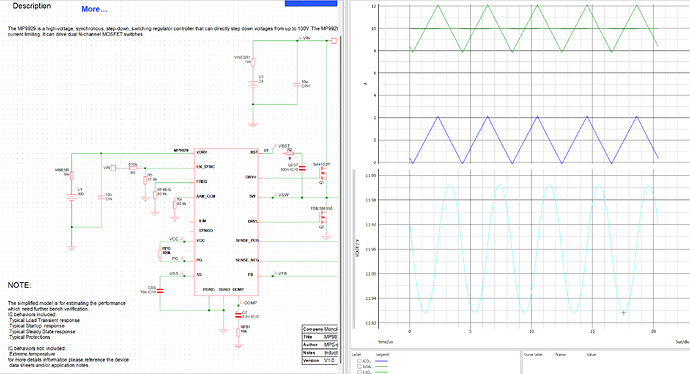Click the blue button above the schematic
Viewport: 690px width, 374px height.
click(311, 3)
